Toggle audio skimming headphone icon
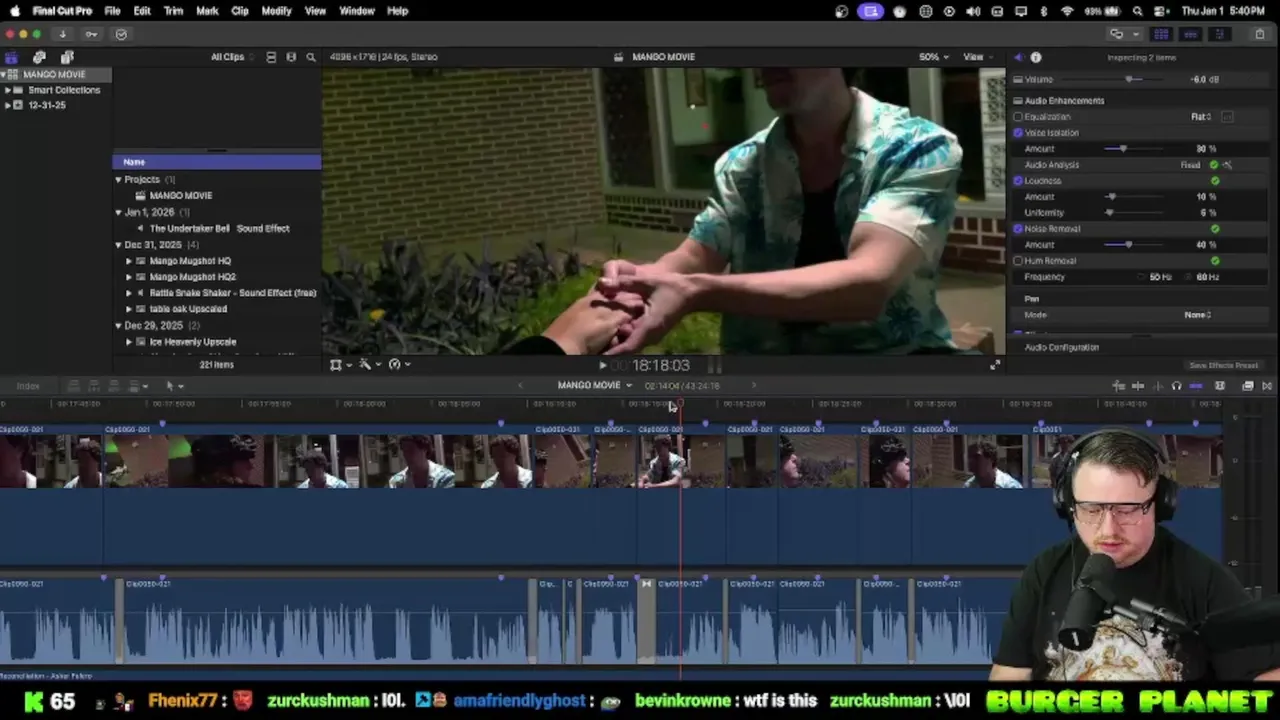 coord(1176,386)
